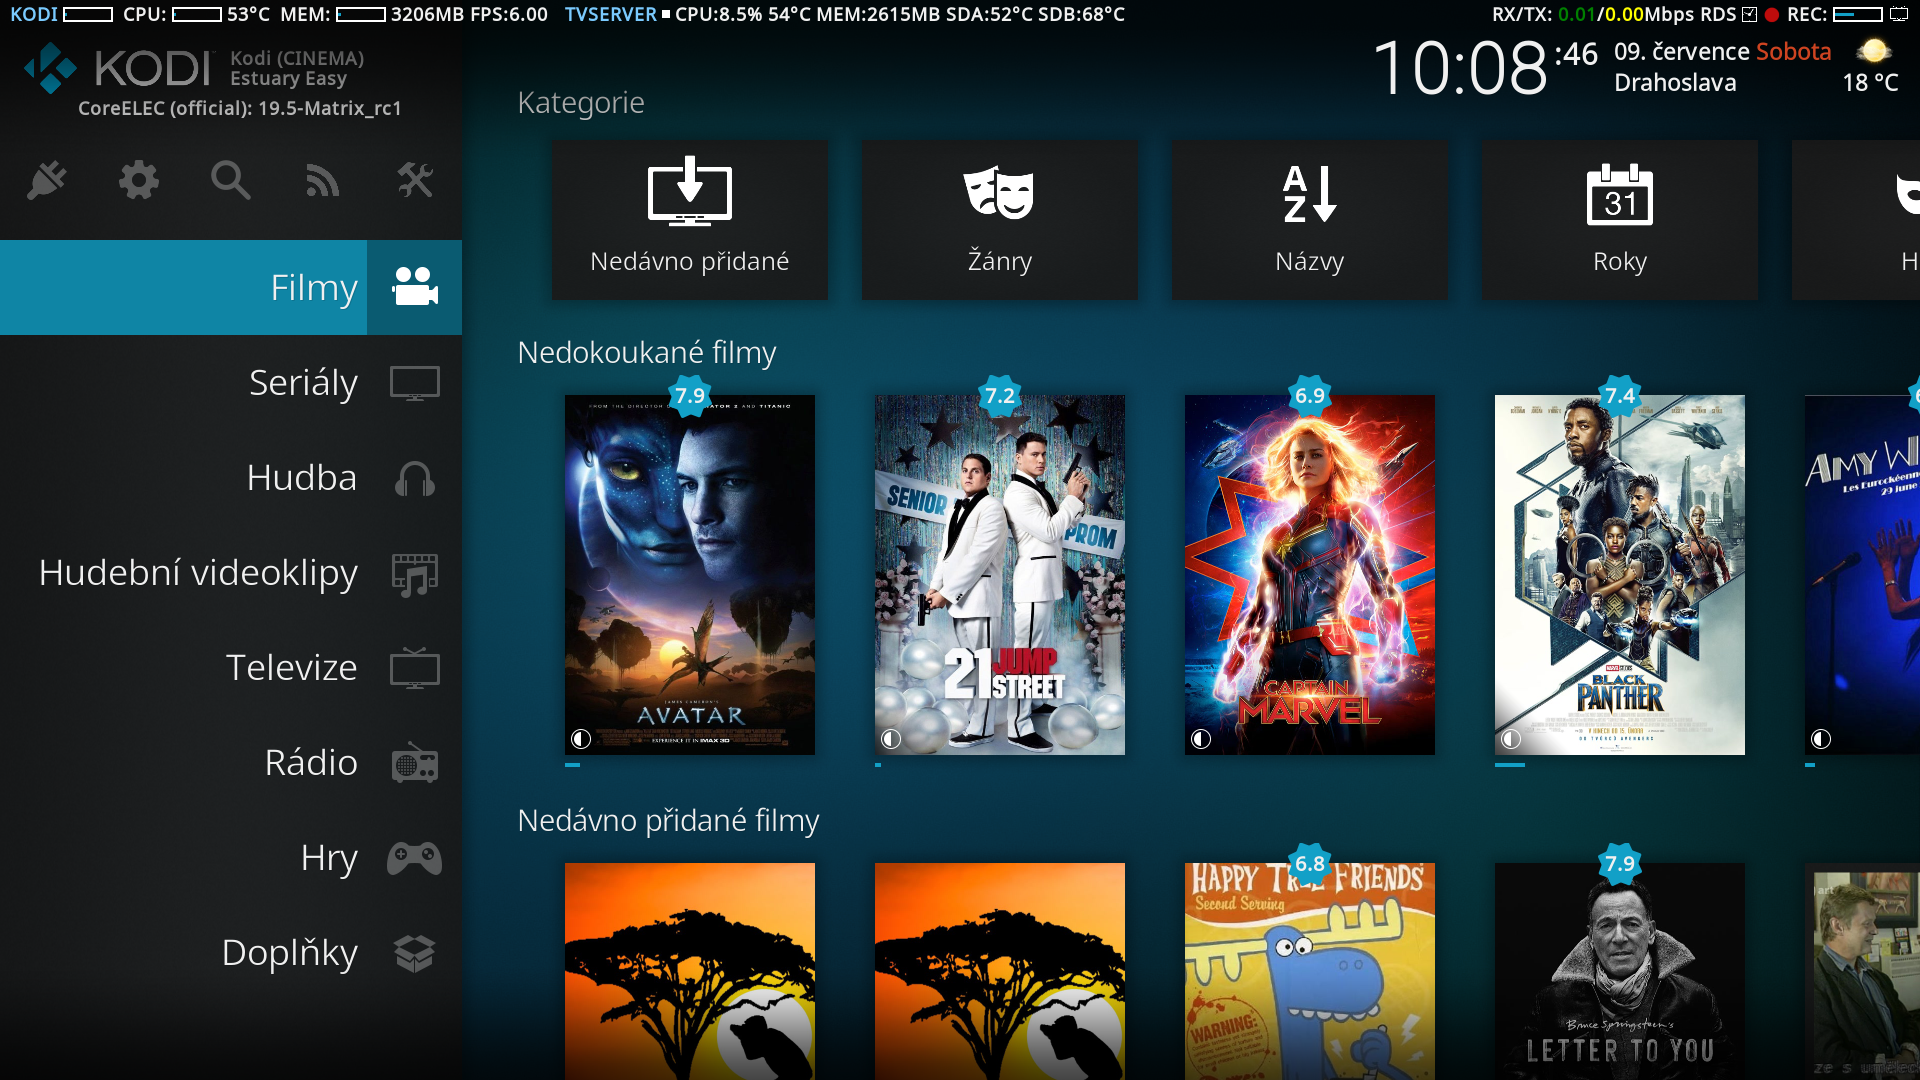Go to Hudební videoklipy

coord(198,573)
